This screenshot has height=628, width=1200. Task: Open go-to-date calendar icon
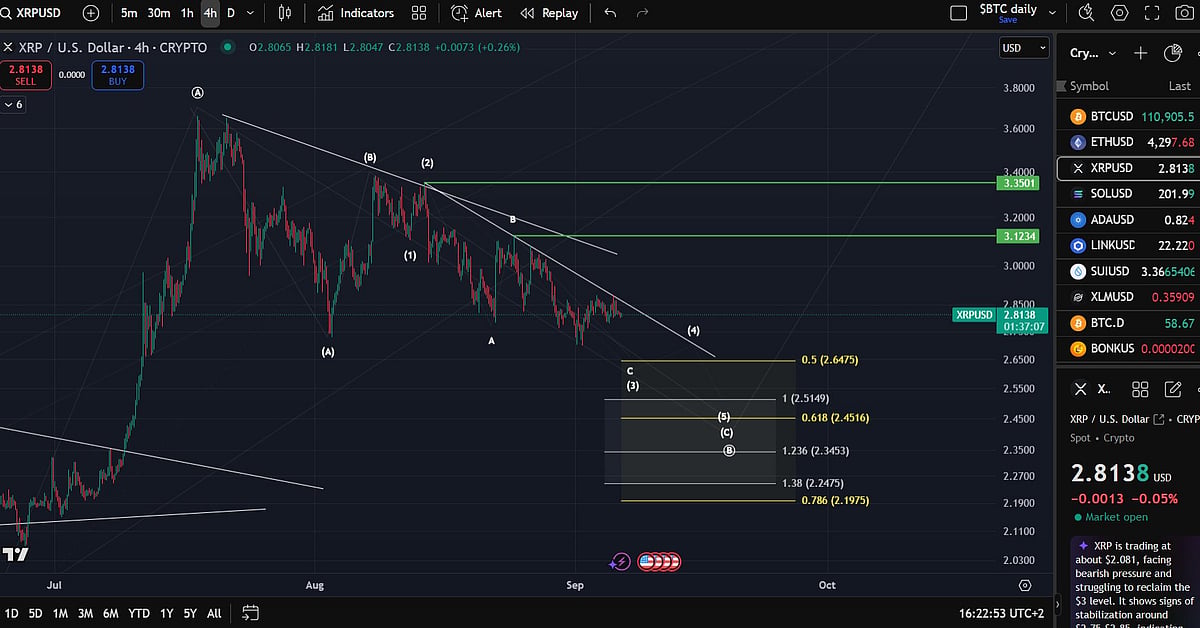(250, 613)
